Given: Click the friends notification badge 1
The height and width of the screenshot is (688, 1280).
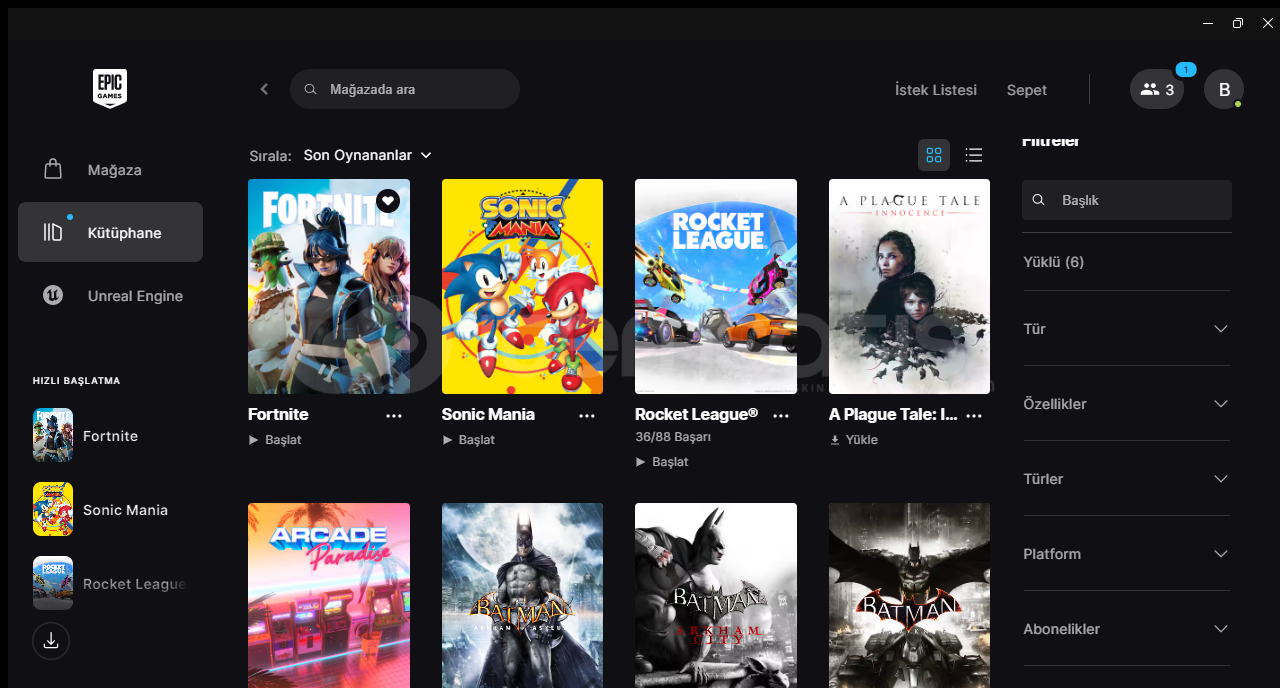Looking at the screenshot, I should click(x=1185, y=70).
